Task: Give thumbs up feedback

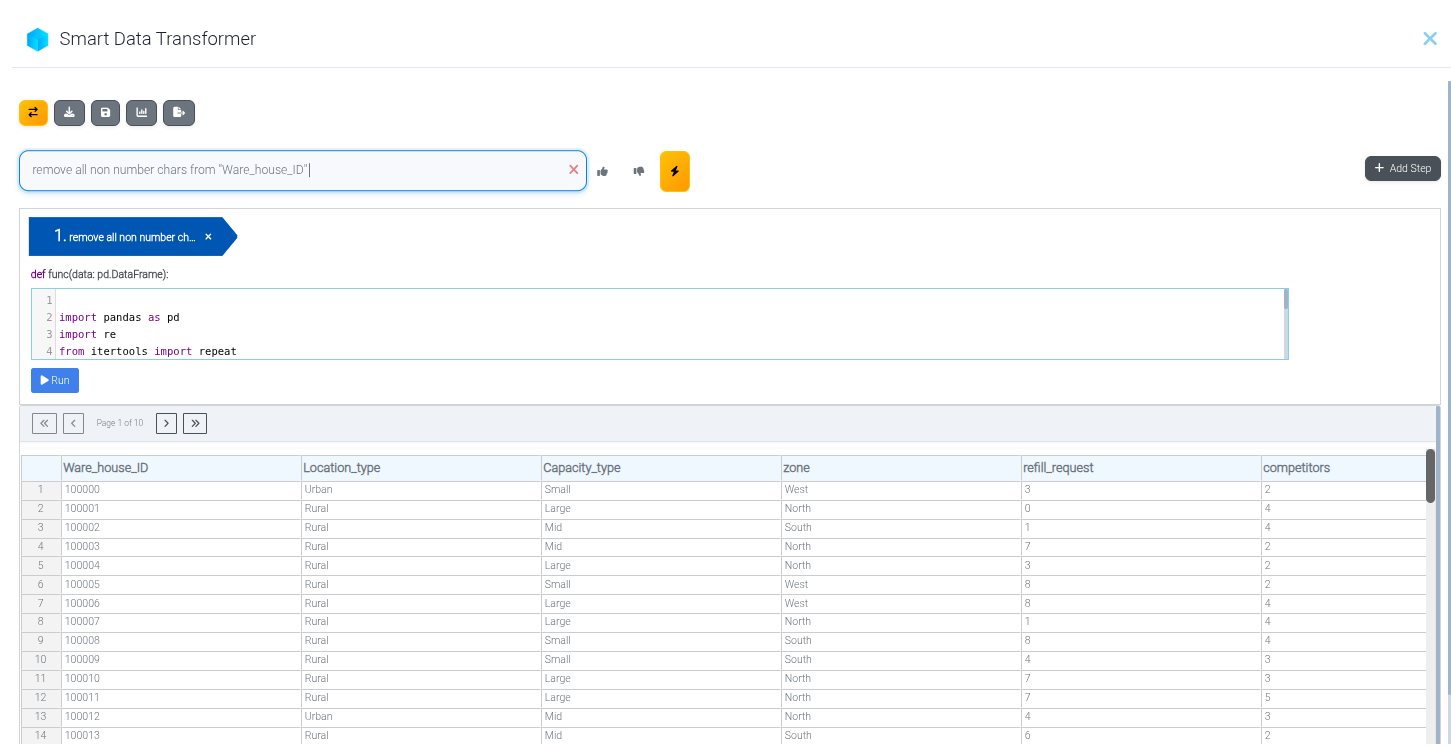Action: pos(602,171)
